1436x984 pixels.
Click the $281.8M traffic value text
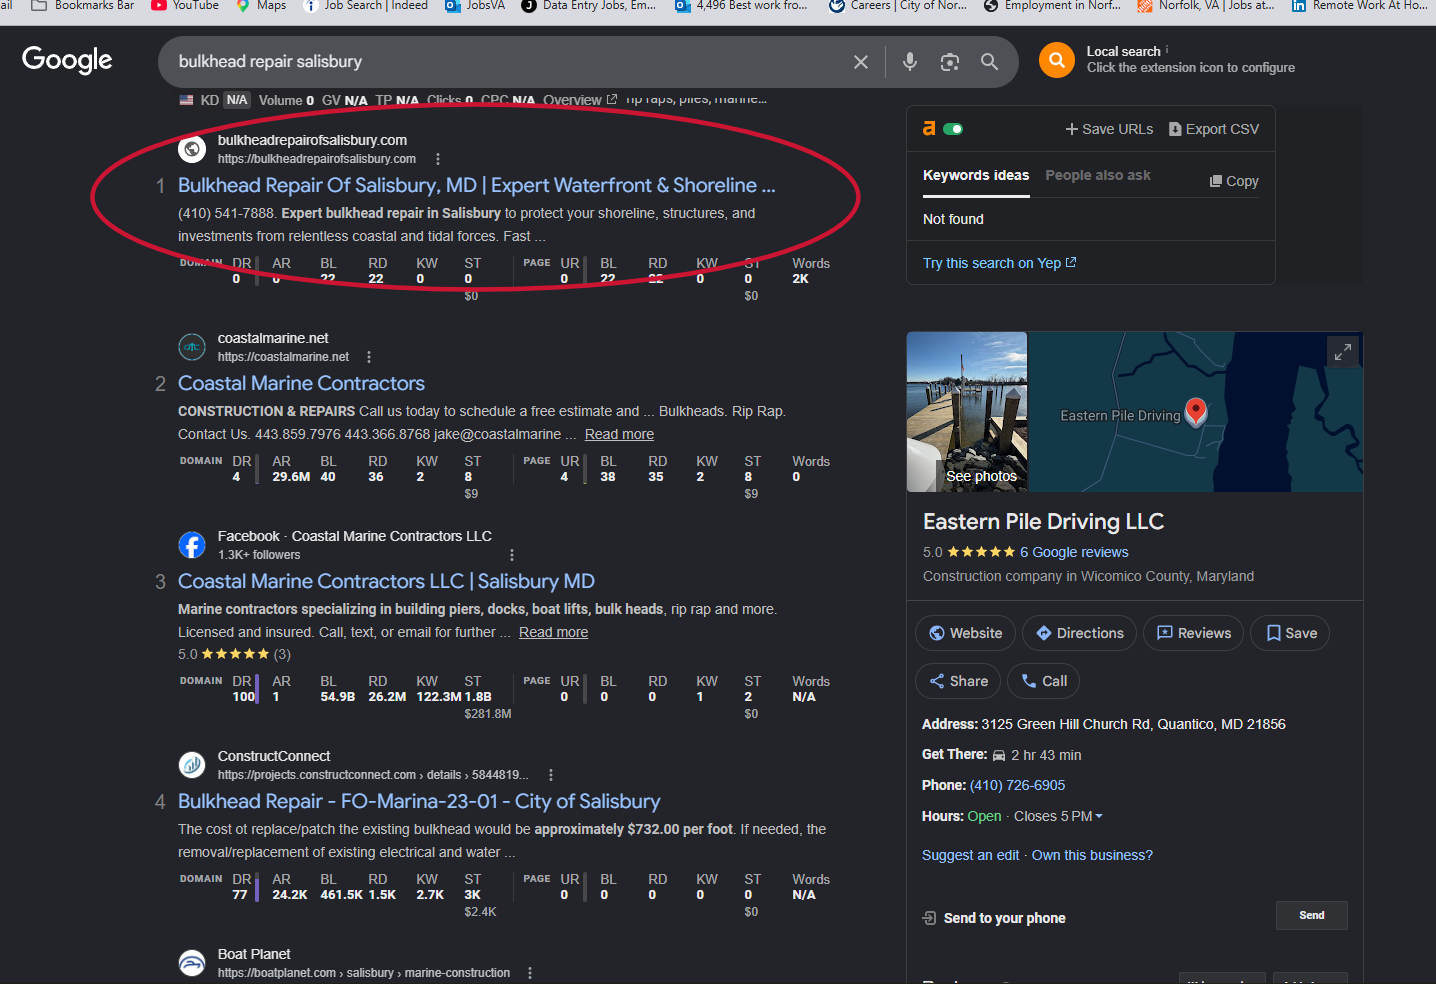tap(488, 714)
